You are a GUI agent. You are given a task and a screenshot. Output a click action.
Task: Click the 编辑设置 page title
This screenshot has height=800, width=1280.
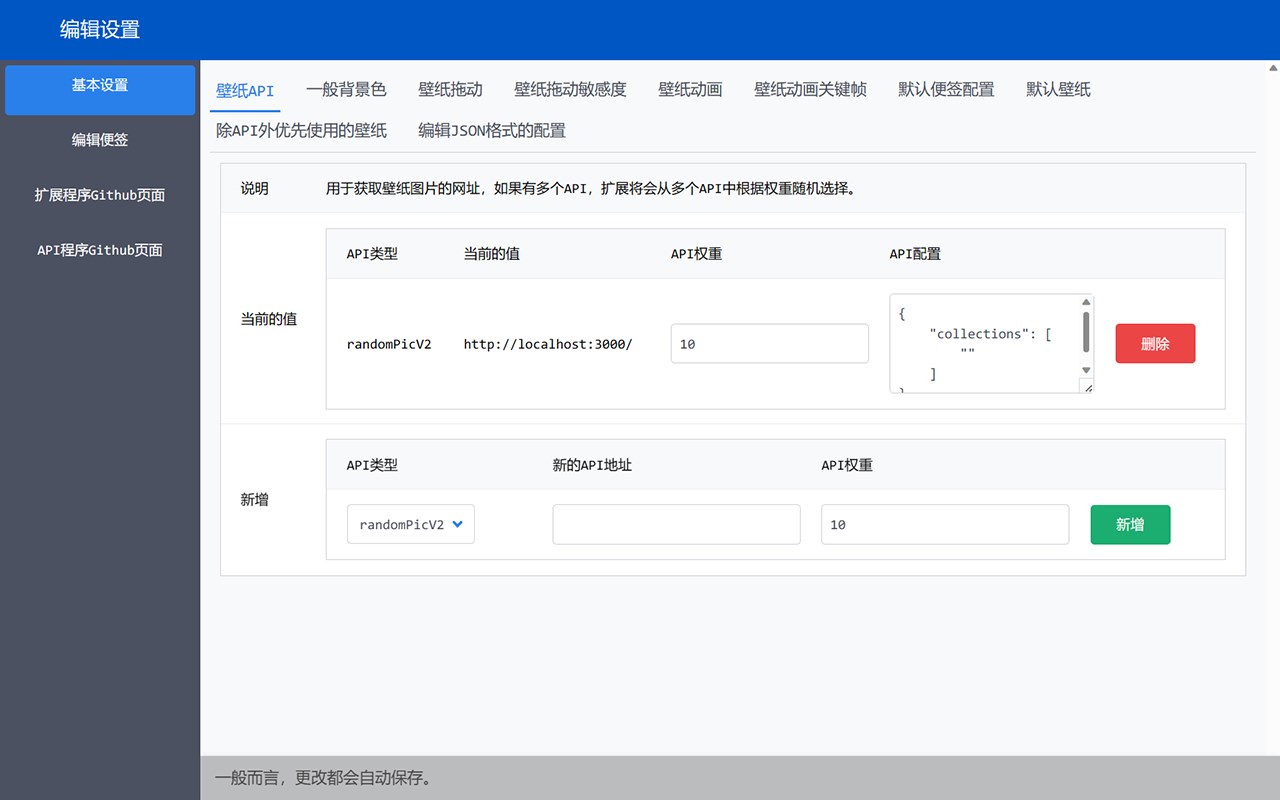point(100,30)
